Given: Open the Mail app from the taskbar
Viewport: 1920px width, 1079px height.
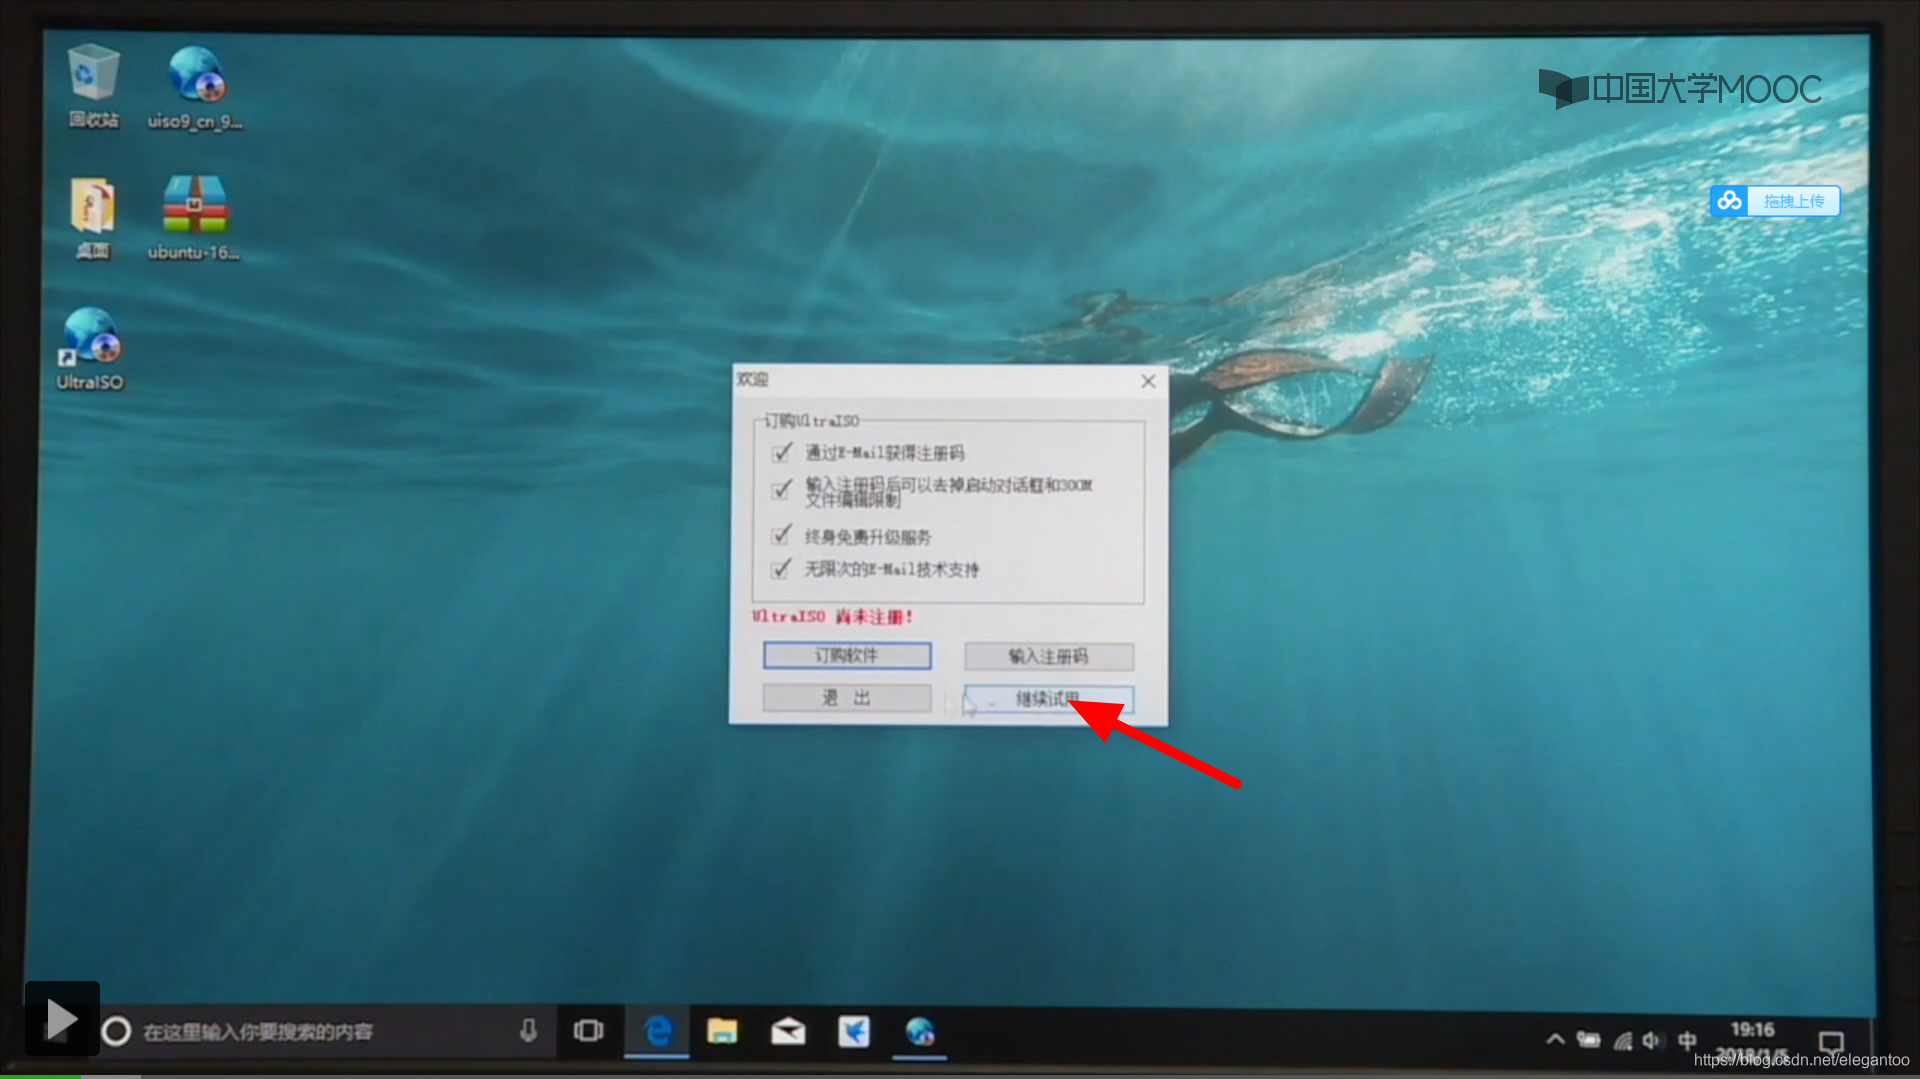Looking at the screenshot, I should pyautogui.click(x=788, y=1030).
